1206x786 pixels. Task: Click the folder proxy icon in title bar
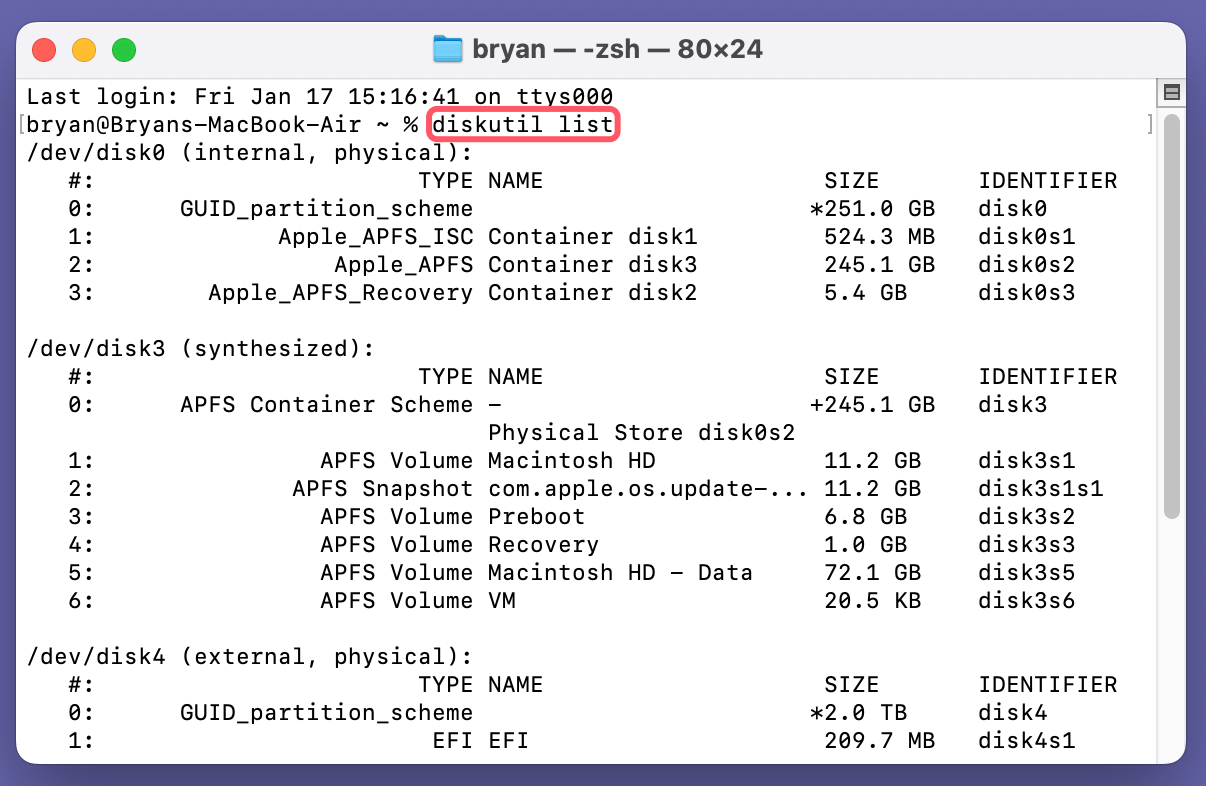pyautogui.click(x=448, y=48)
